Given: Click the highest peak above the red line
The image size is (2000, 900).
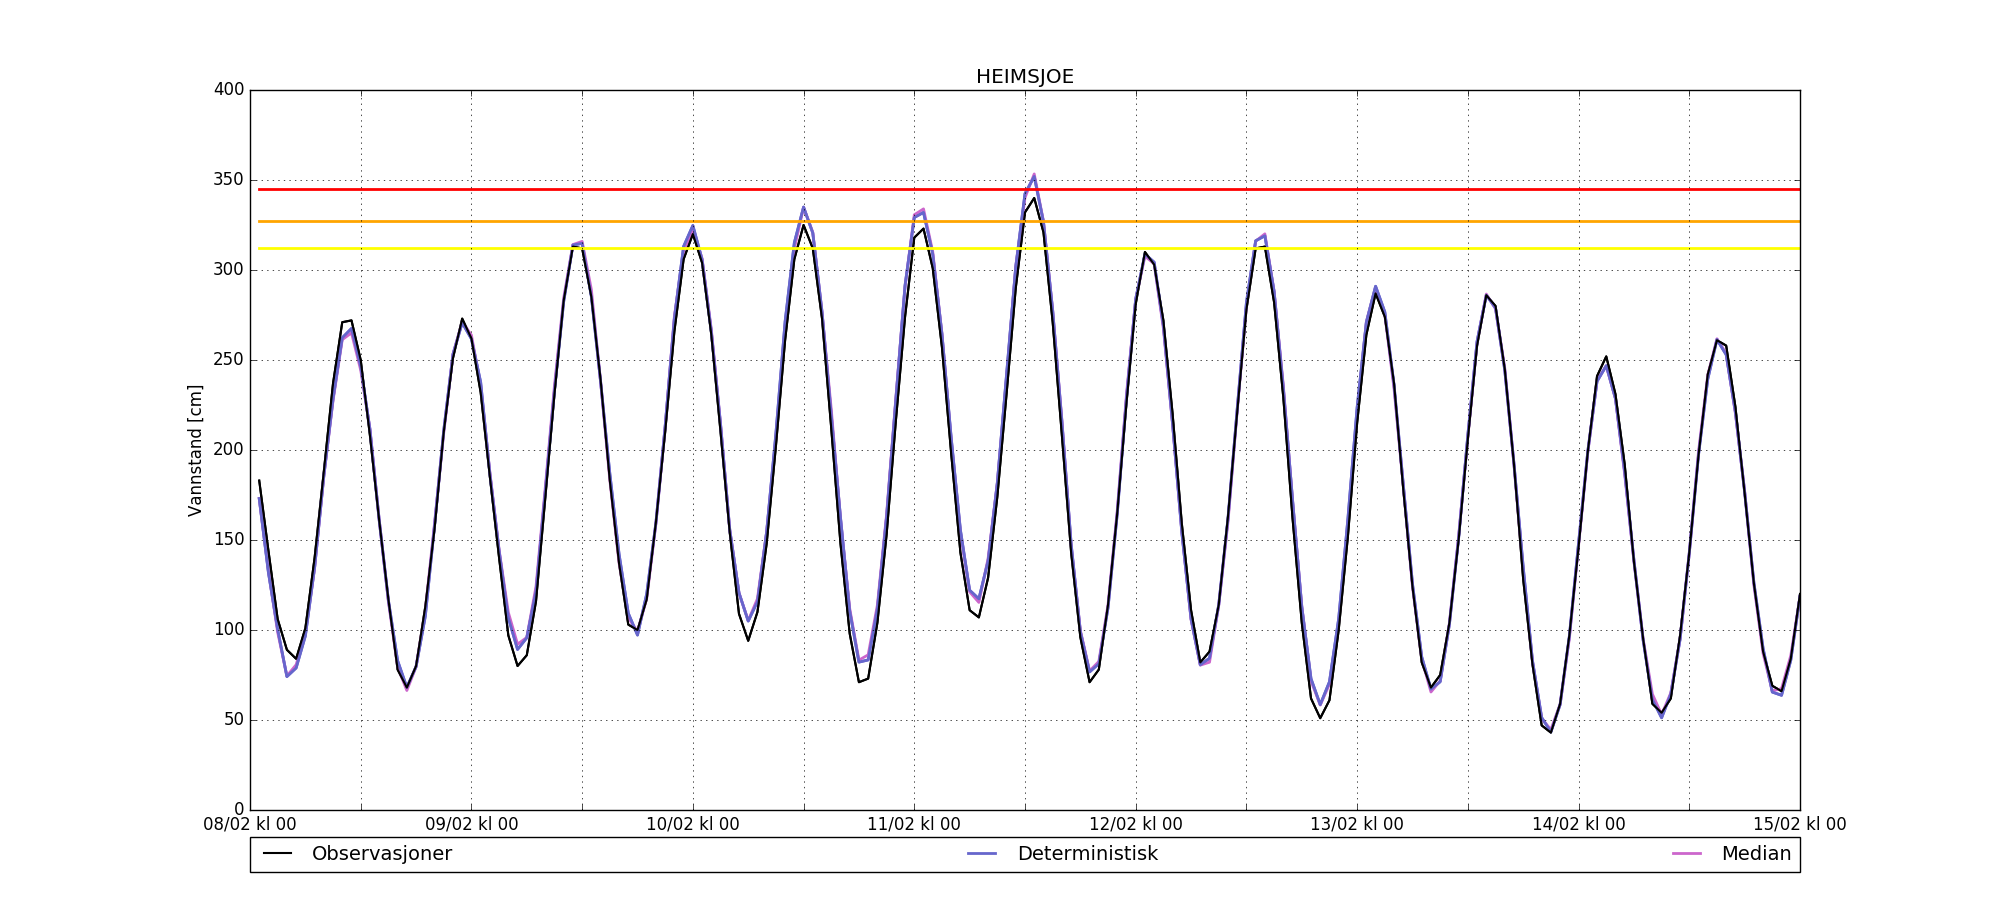Looking at the screenshot, I should (1034, 176).
